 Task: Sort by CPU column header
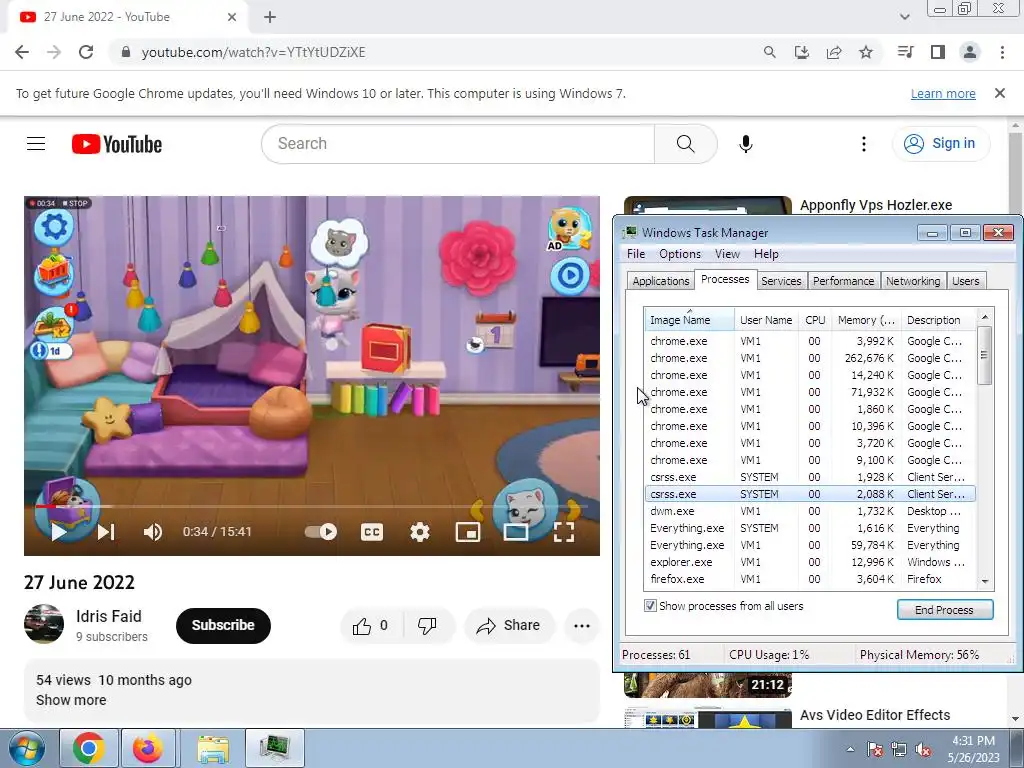tap(815, 320)
